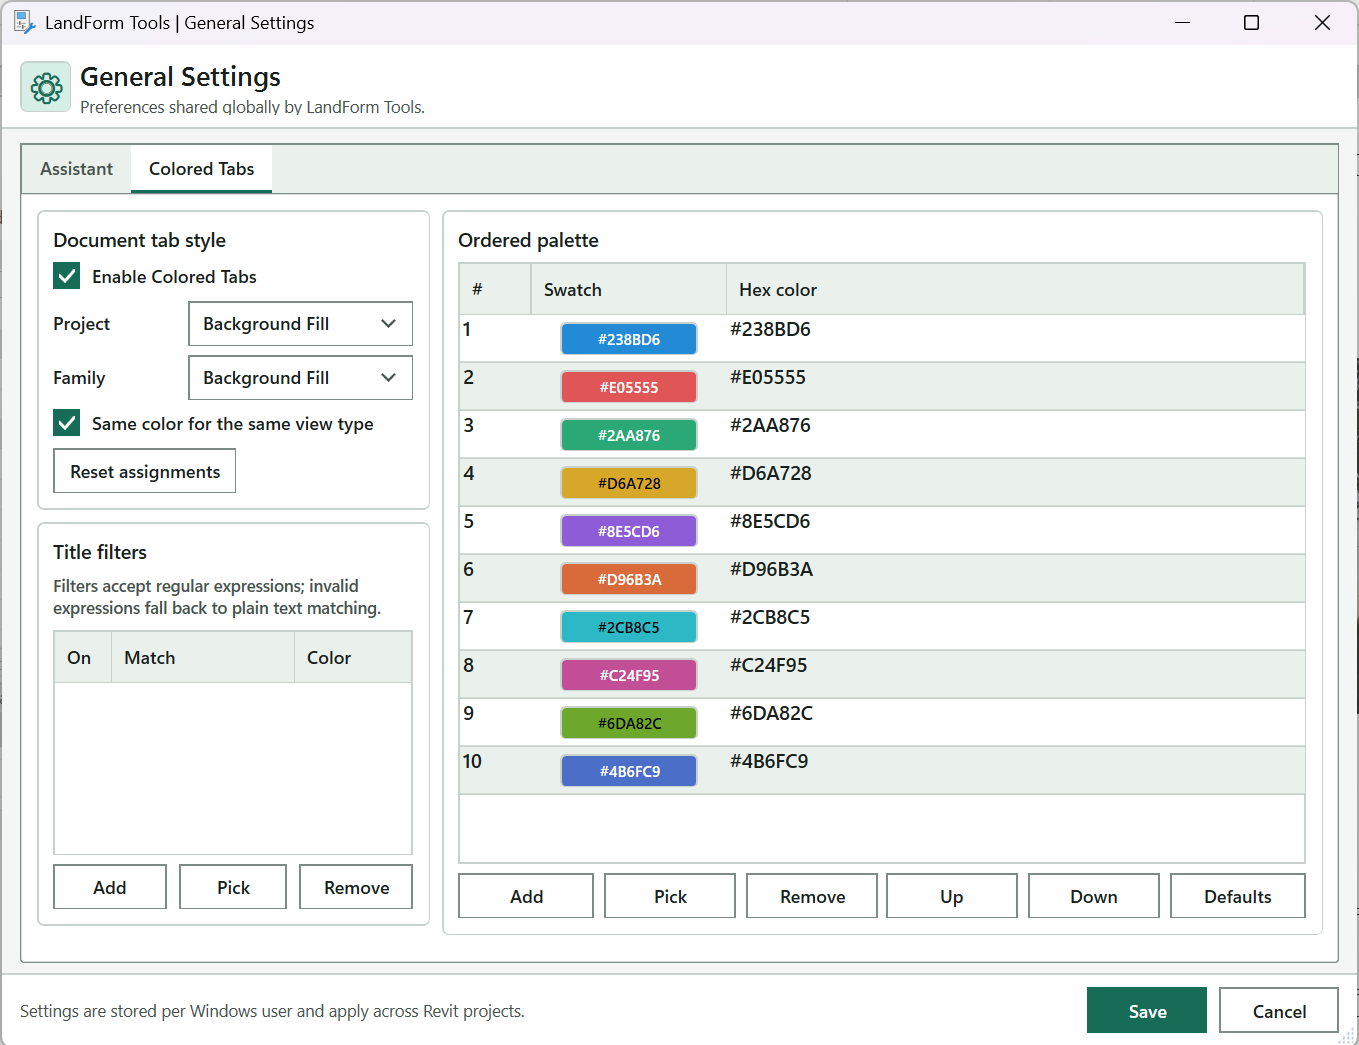Click Pick under Ordered palette
This screenshot has height=1045, width=1359.
point(670,896)
